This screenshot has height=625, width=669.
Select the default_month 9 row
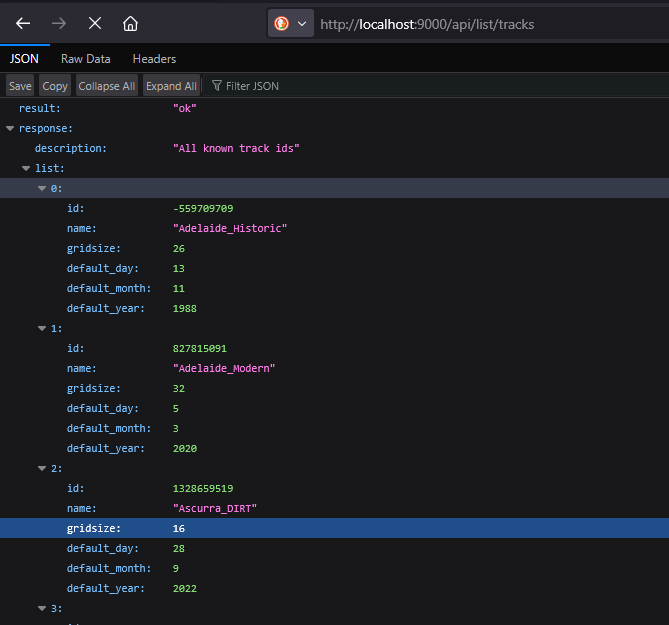[x=334, y=568]
